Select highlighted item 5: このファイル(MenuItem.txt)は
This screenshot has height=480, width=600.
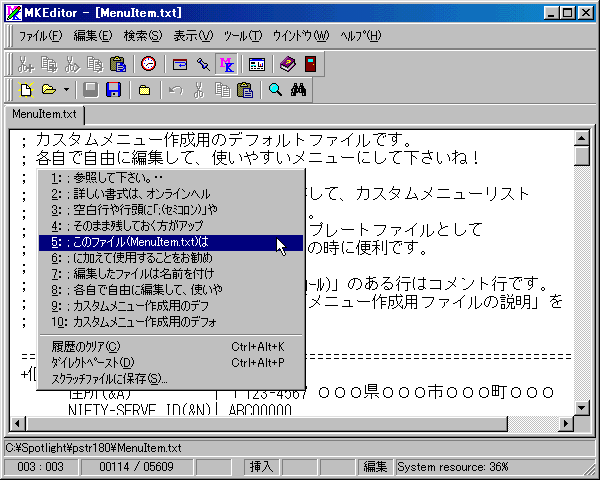pos(171,243)
